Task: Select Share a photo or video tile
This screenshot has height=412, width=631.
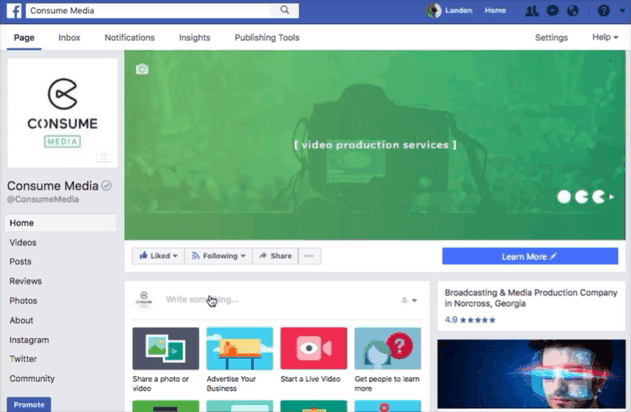Action: [x=165, y=360]
